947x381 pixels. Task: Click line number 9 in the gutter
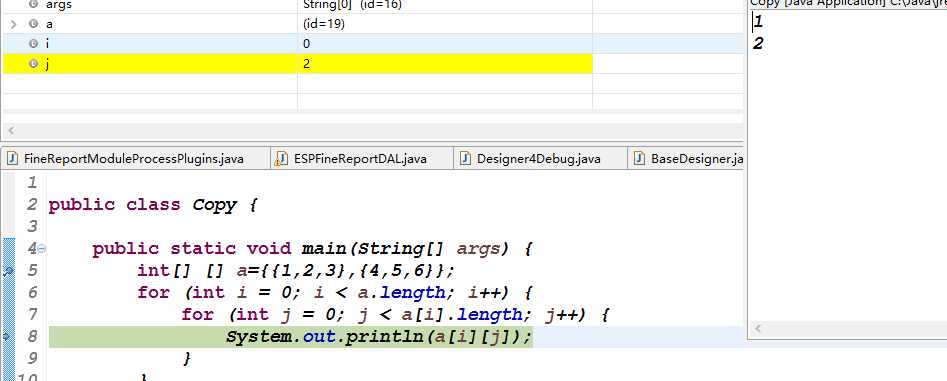(x=32, y=359)
